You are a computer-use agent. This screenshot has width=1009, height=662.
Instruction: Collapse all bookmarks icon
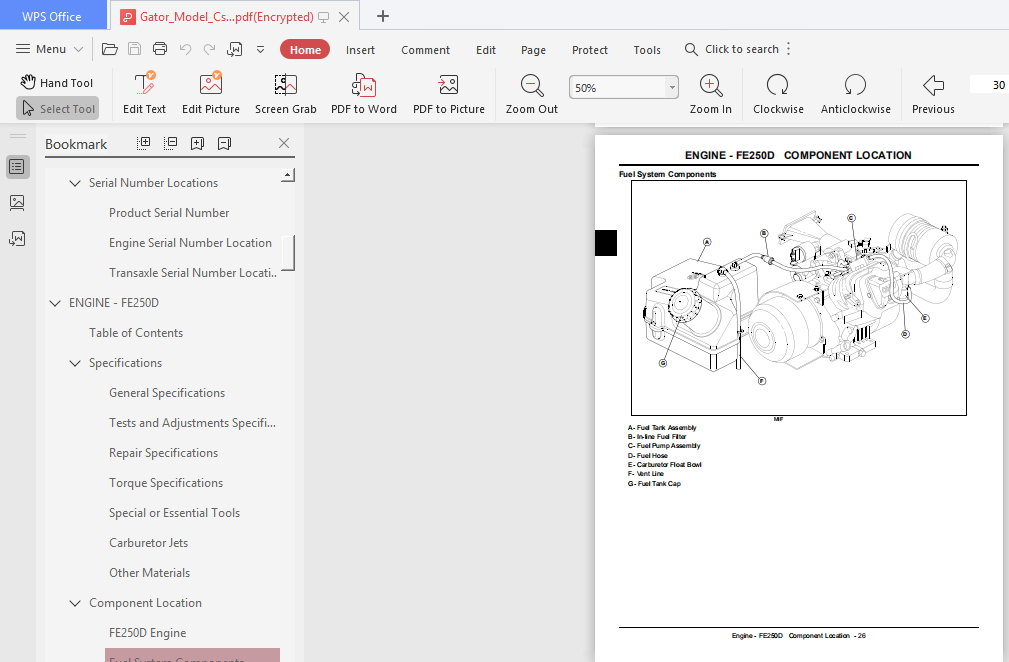171,143
